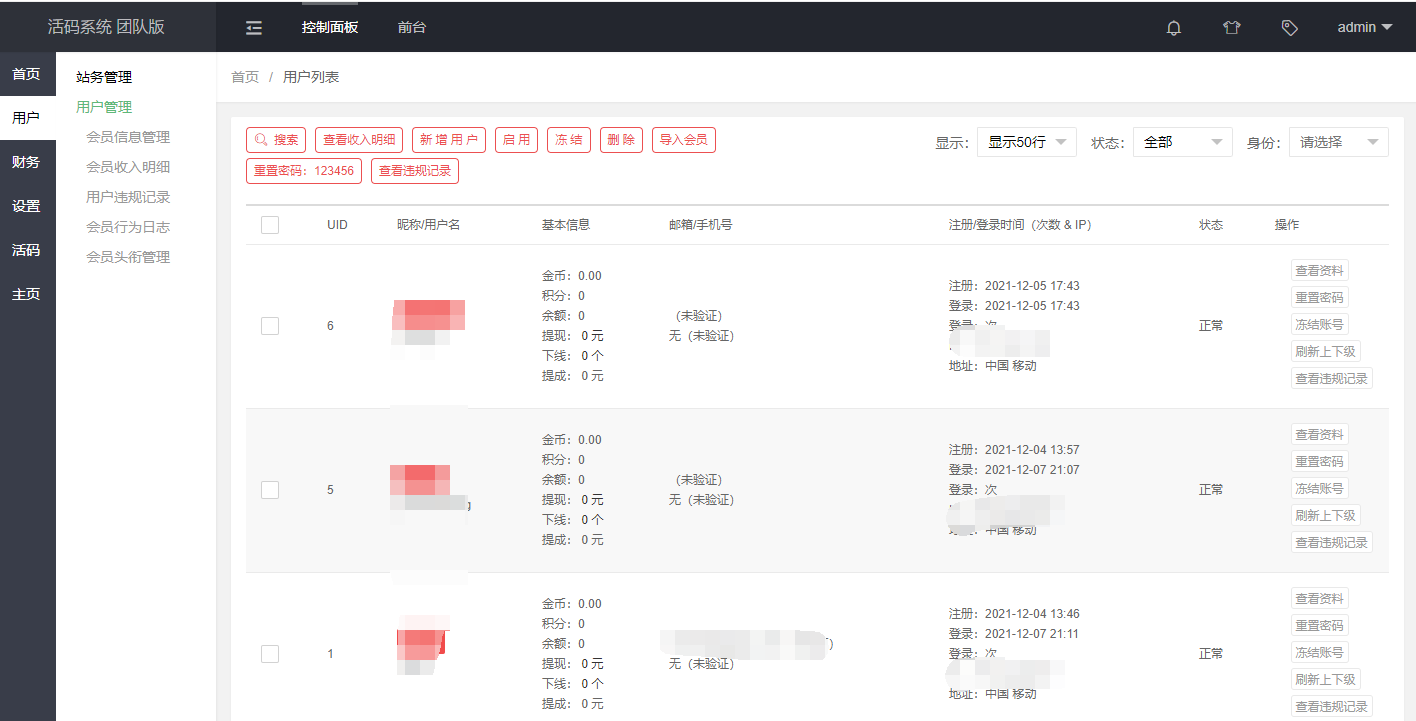
Task: Click the 查看收入明细 button
Action: pos(359,140)
